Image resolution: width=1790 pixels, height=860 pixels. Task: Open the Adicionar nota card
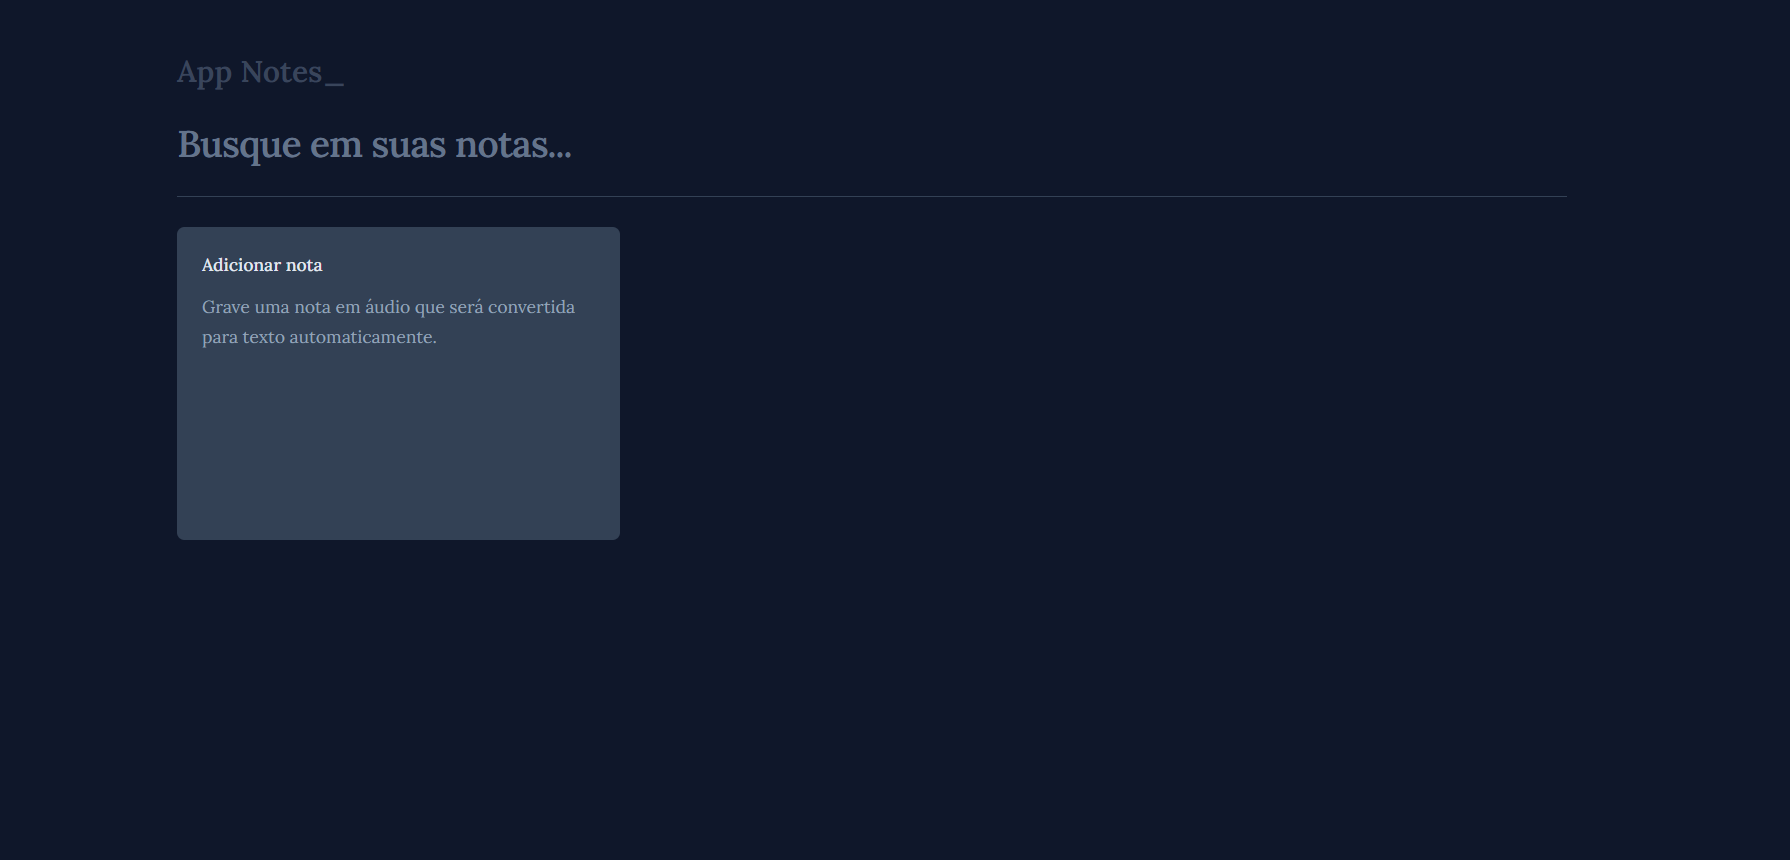click(x=398, y=383)
